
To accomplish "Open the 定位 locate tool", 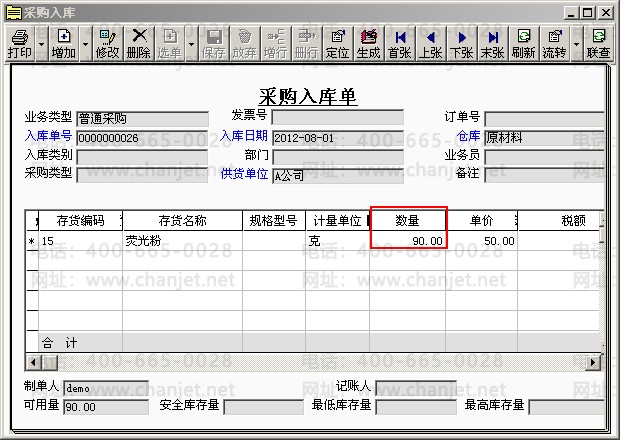I will click(337, 44).
